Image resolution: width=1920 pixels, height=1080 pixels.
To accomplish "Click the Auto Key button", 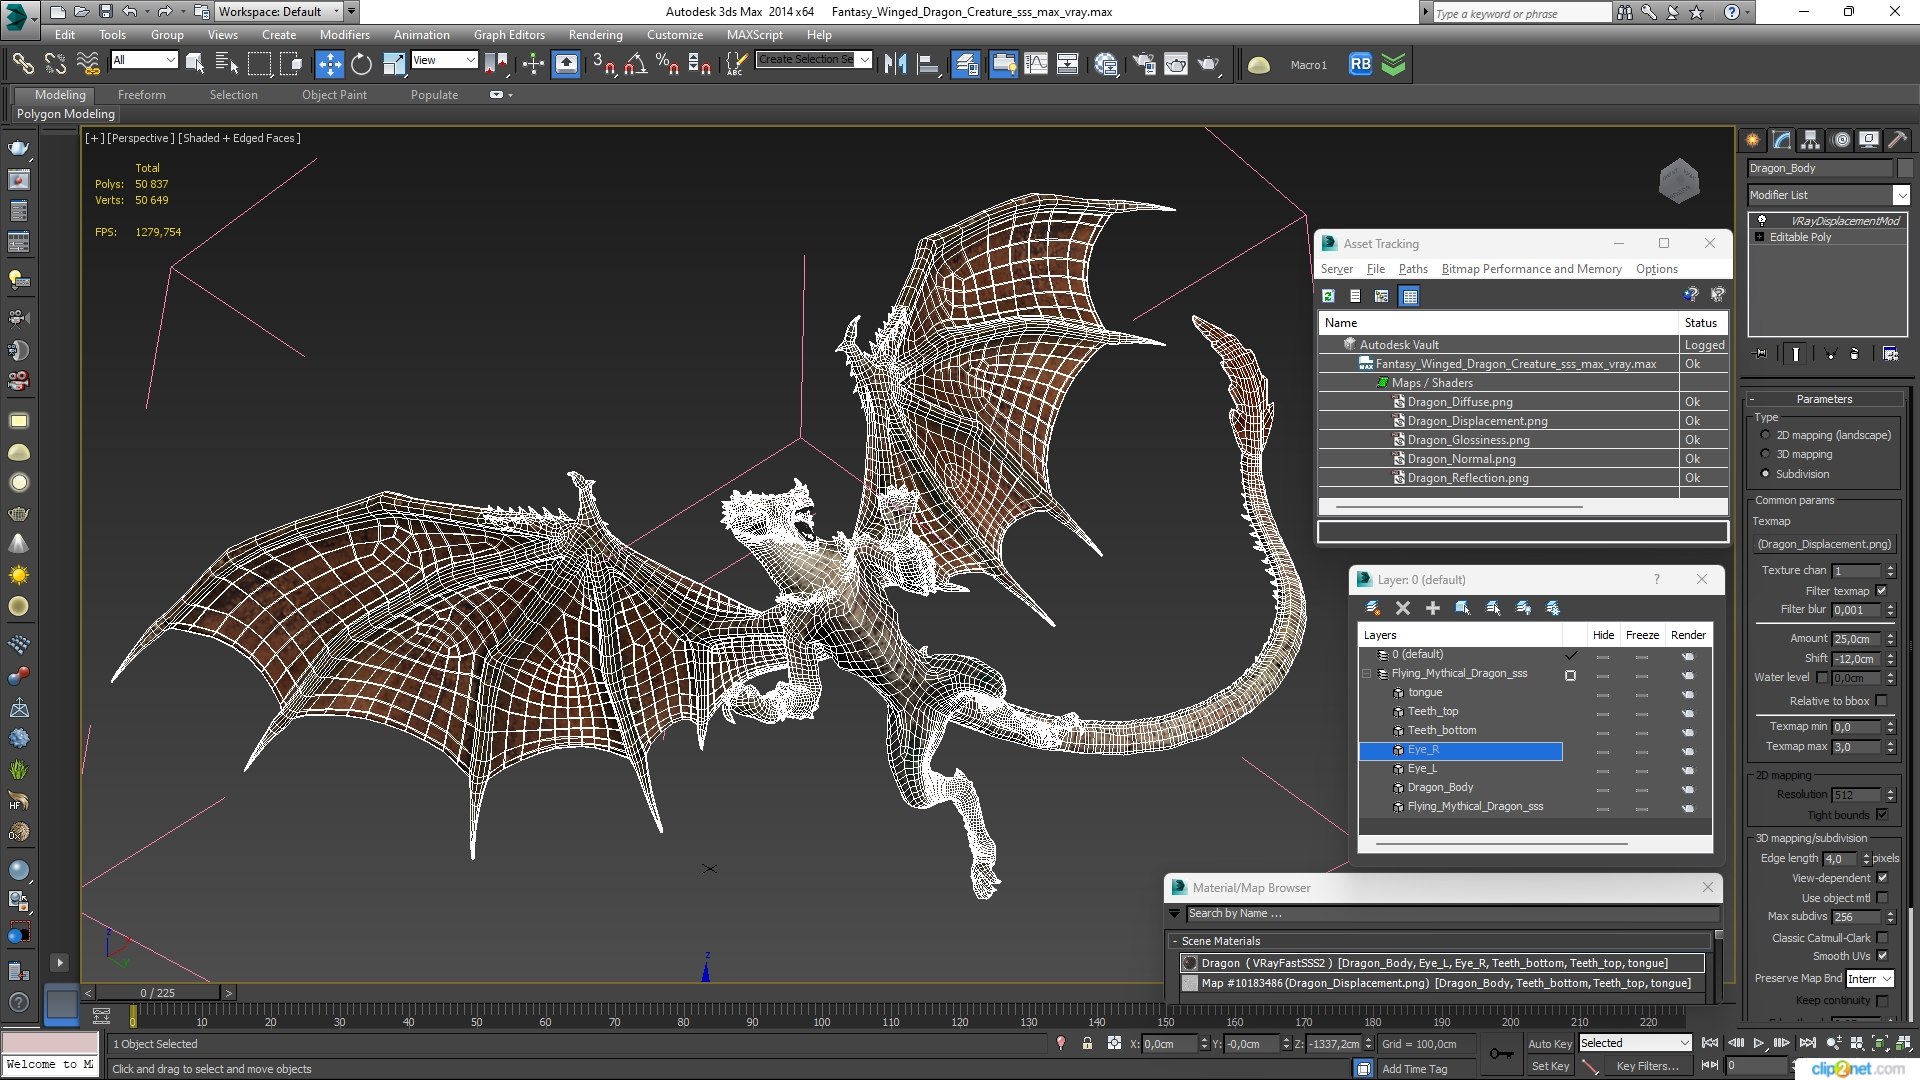I will pyautogui.click(x=1549, y=1043).
